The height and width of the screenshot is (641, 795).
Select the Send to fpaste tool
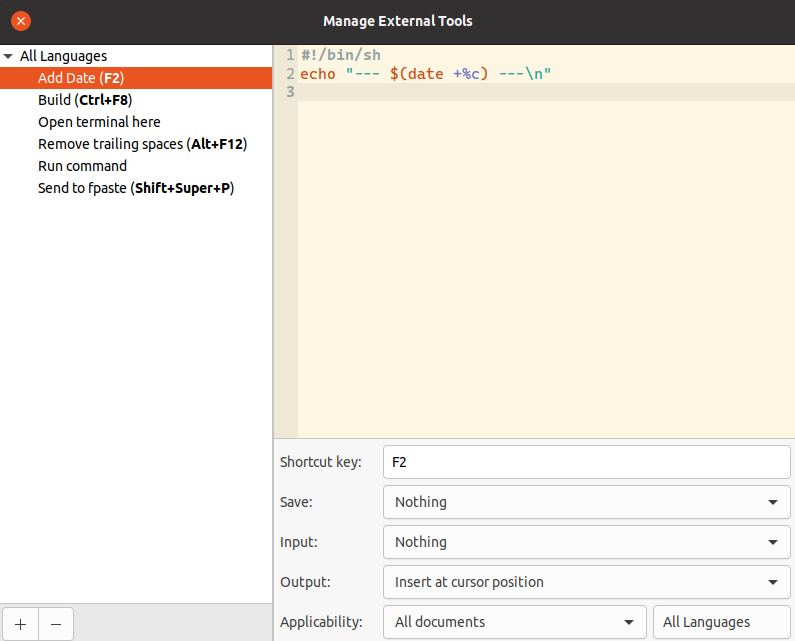click(136, 188)
